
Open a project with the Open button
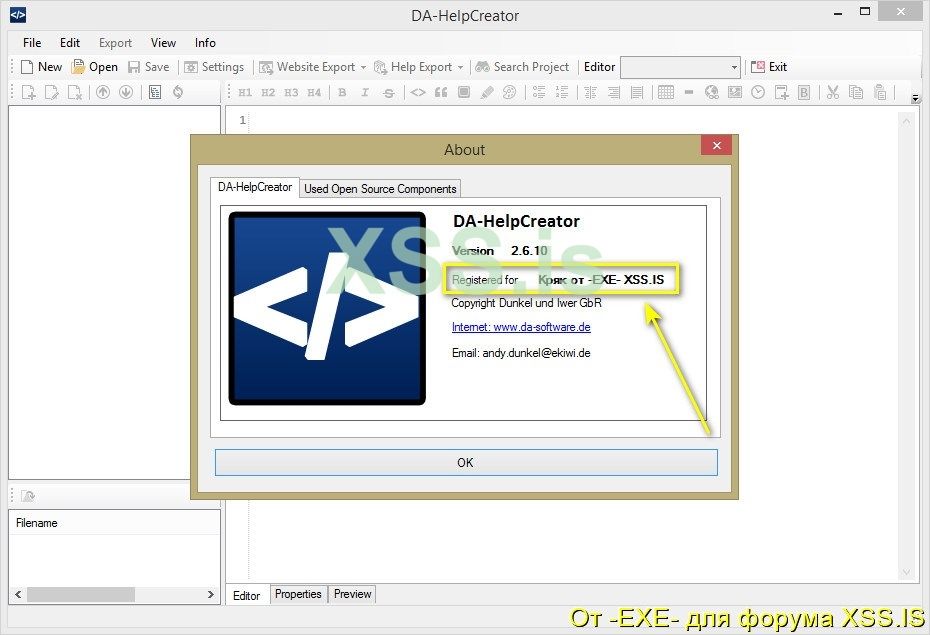point(95,67)
